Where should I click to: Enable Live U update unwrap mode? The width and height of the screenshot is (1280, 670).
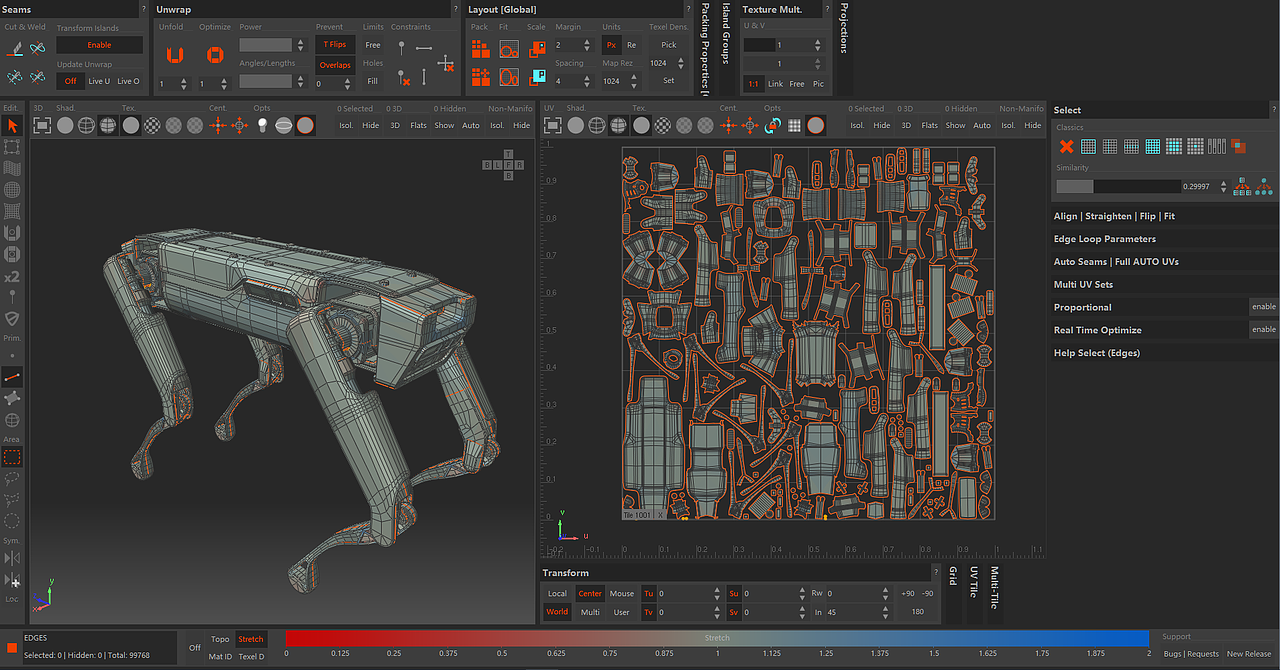point(99,81)
